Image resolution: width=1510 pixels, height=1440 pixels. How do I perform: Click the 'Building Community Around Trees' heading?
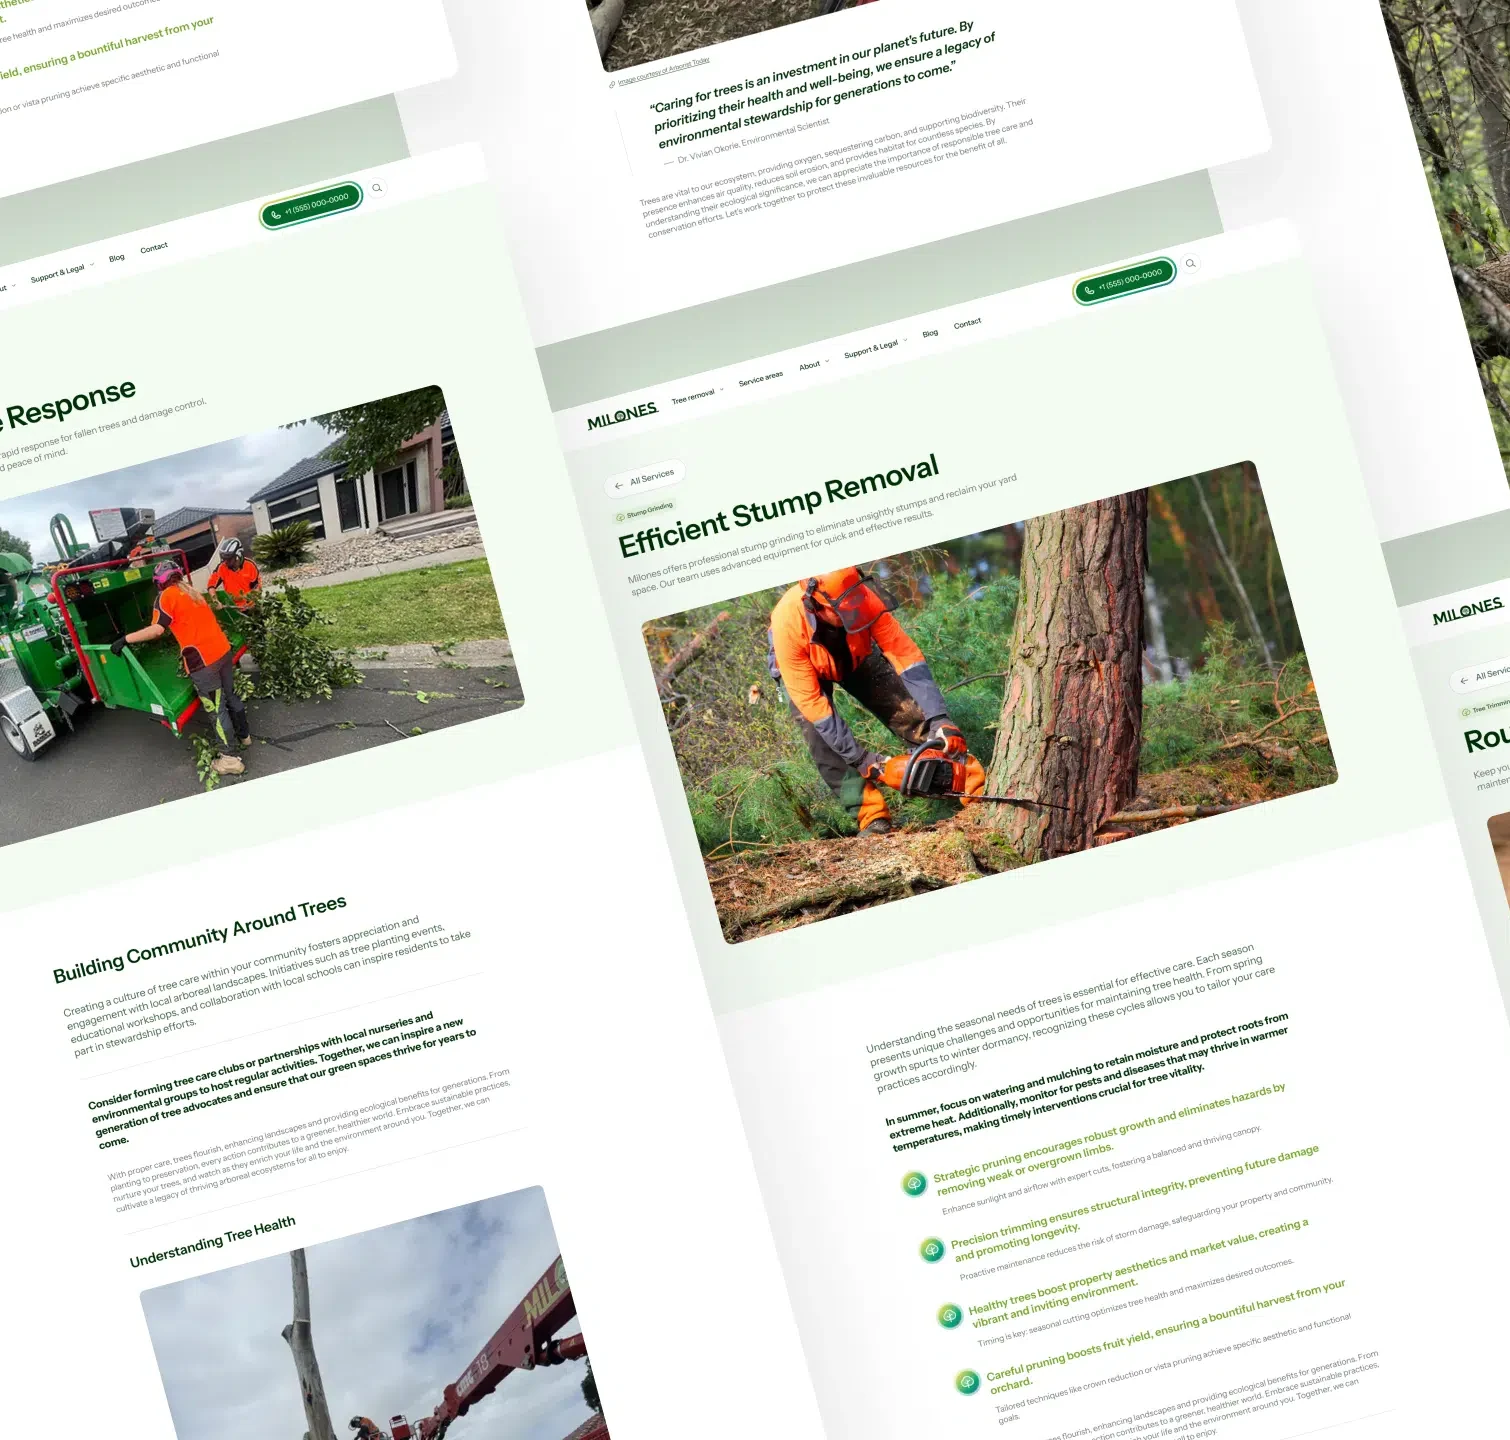coord(200,939)
